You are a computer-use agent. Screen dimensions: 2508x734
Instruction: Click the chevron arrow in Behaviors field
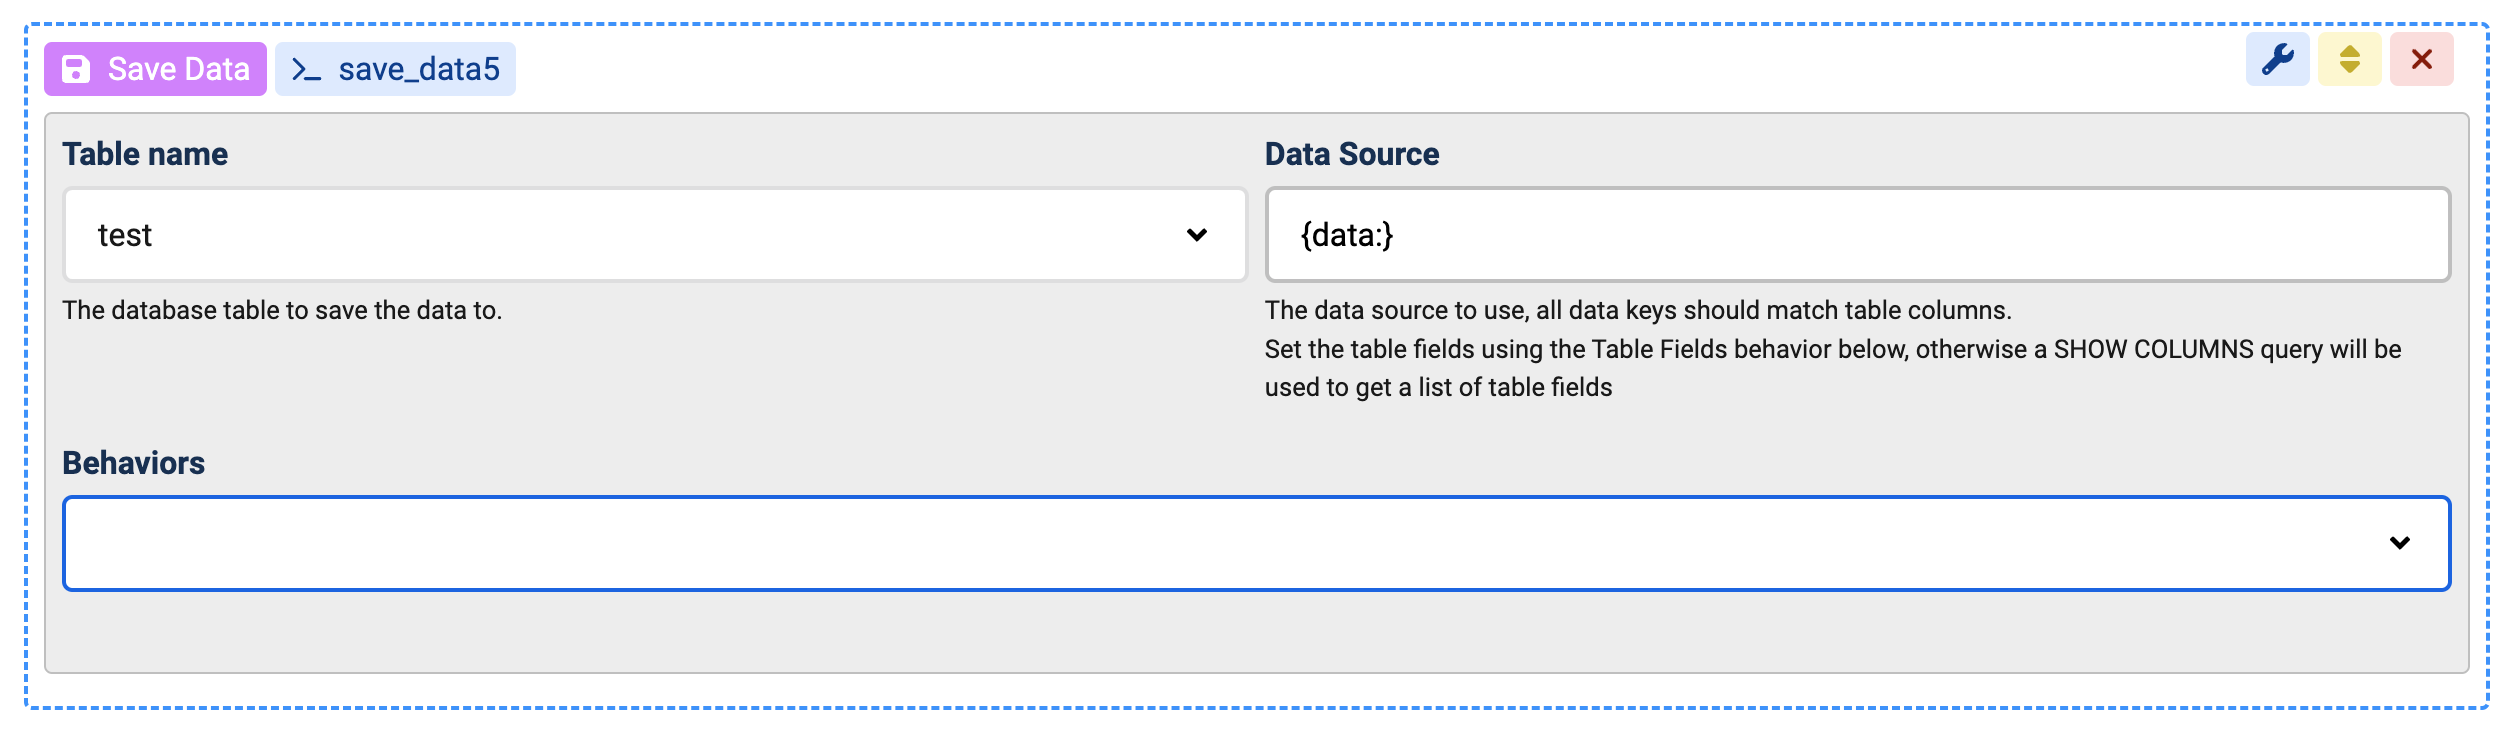(2399, 543)
